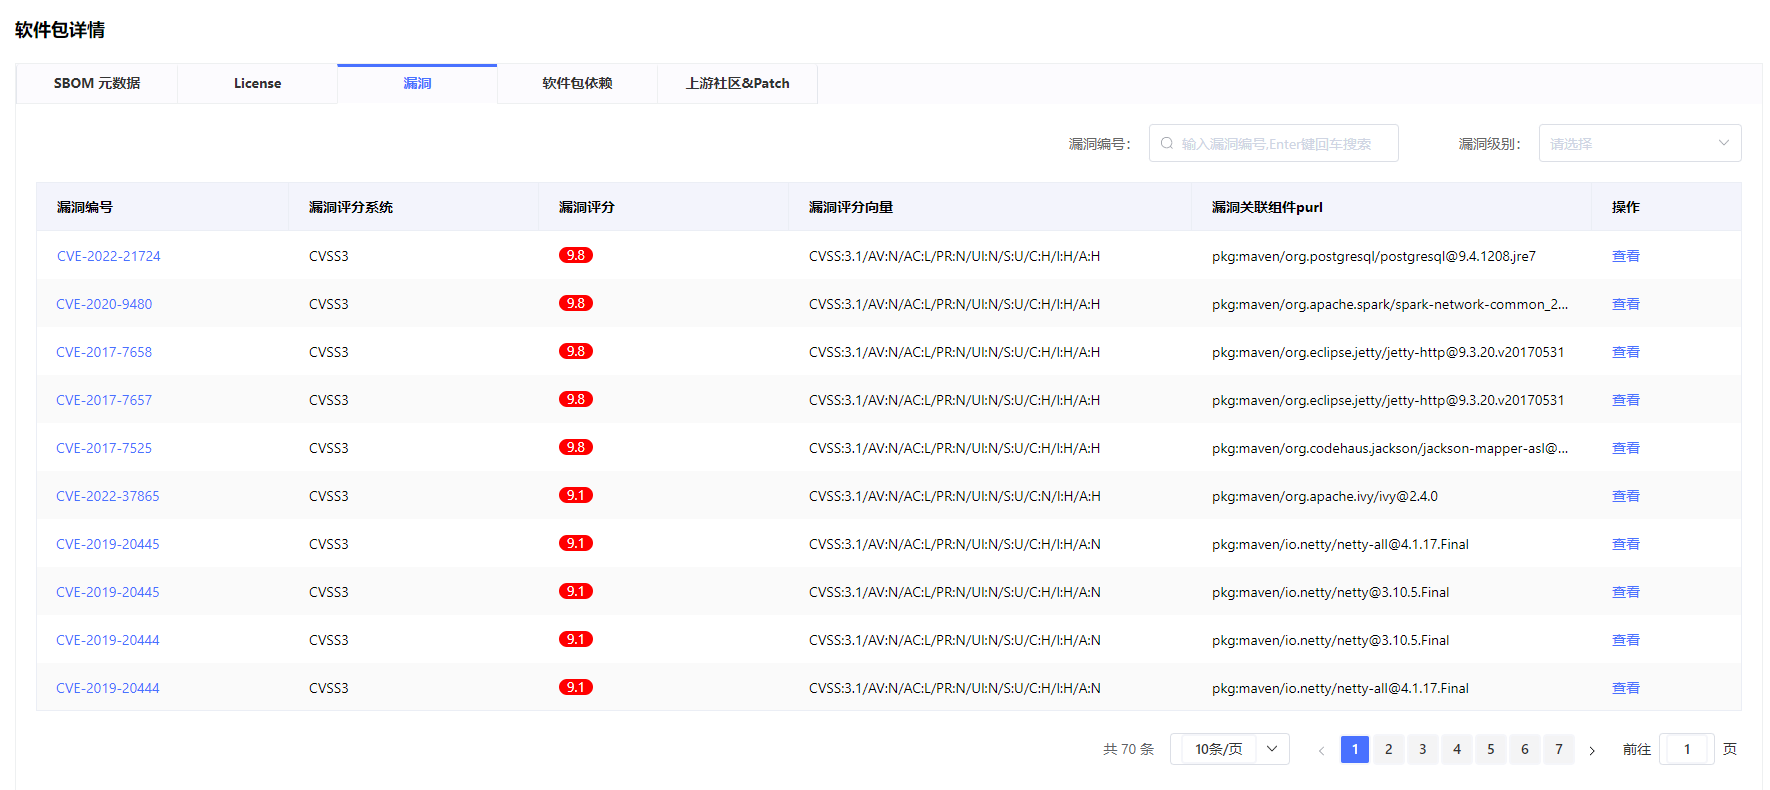The image size is (1770, 790).
Task: Click the previous page left arrow
Action: click(1321, 750)
